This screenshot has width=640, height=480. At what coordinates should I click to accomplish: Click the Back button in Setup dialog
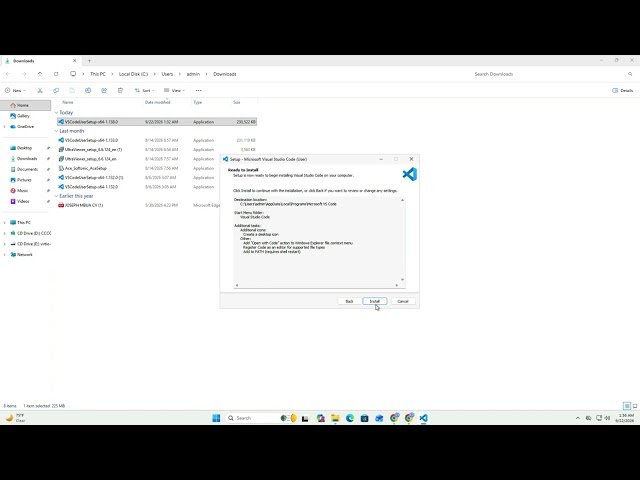tap(349, 301)
